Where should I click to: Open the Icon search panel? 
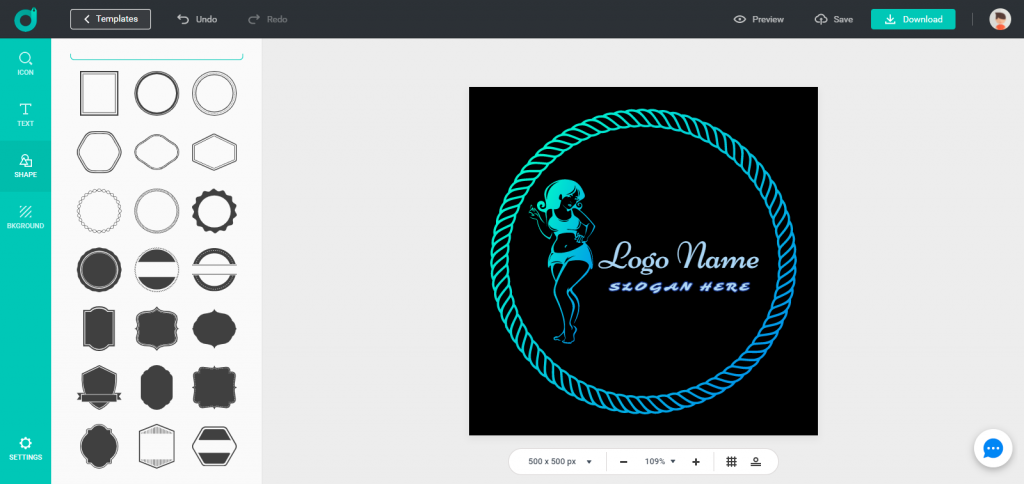tap(25, 64)
